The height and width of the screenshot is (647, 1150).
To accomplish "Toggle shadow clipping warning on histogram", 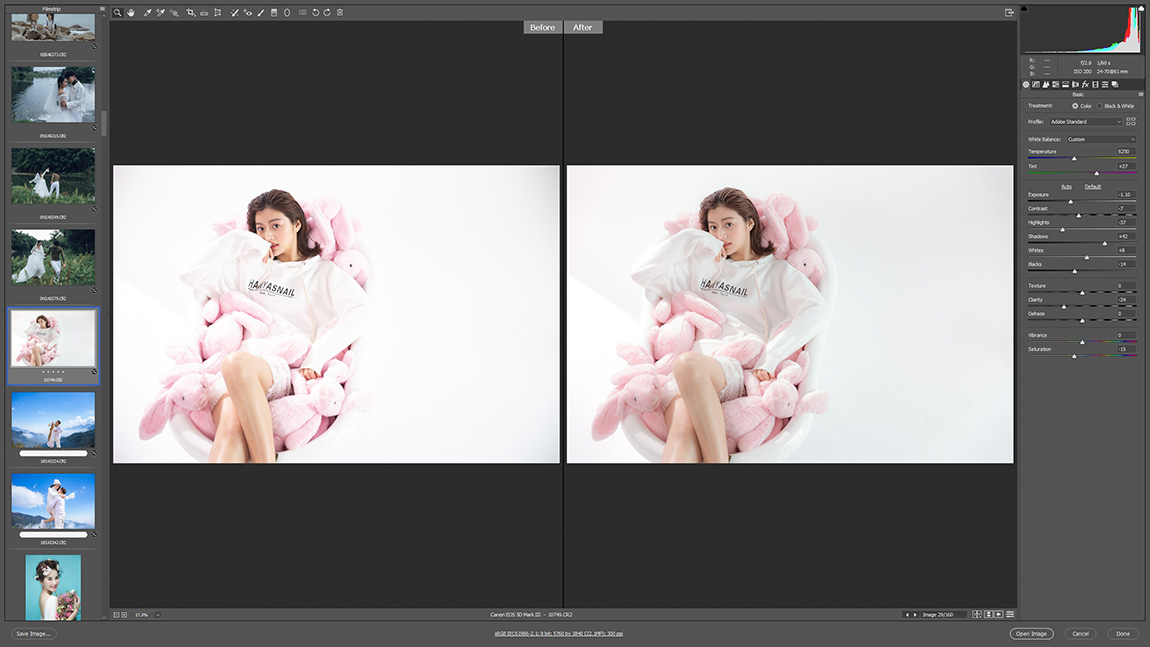I will [1024, 9].
